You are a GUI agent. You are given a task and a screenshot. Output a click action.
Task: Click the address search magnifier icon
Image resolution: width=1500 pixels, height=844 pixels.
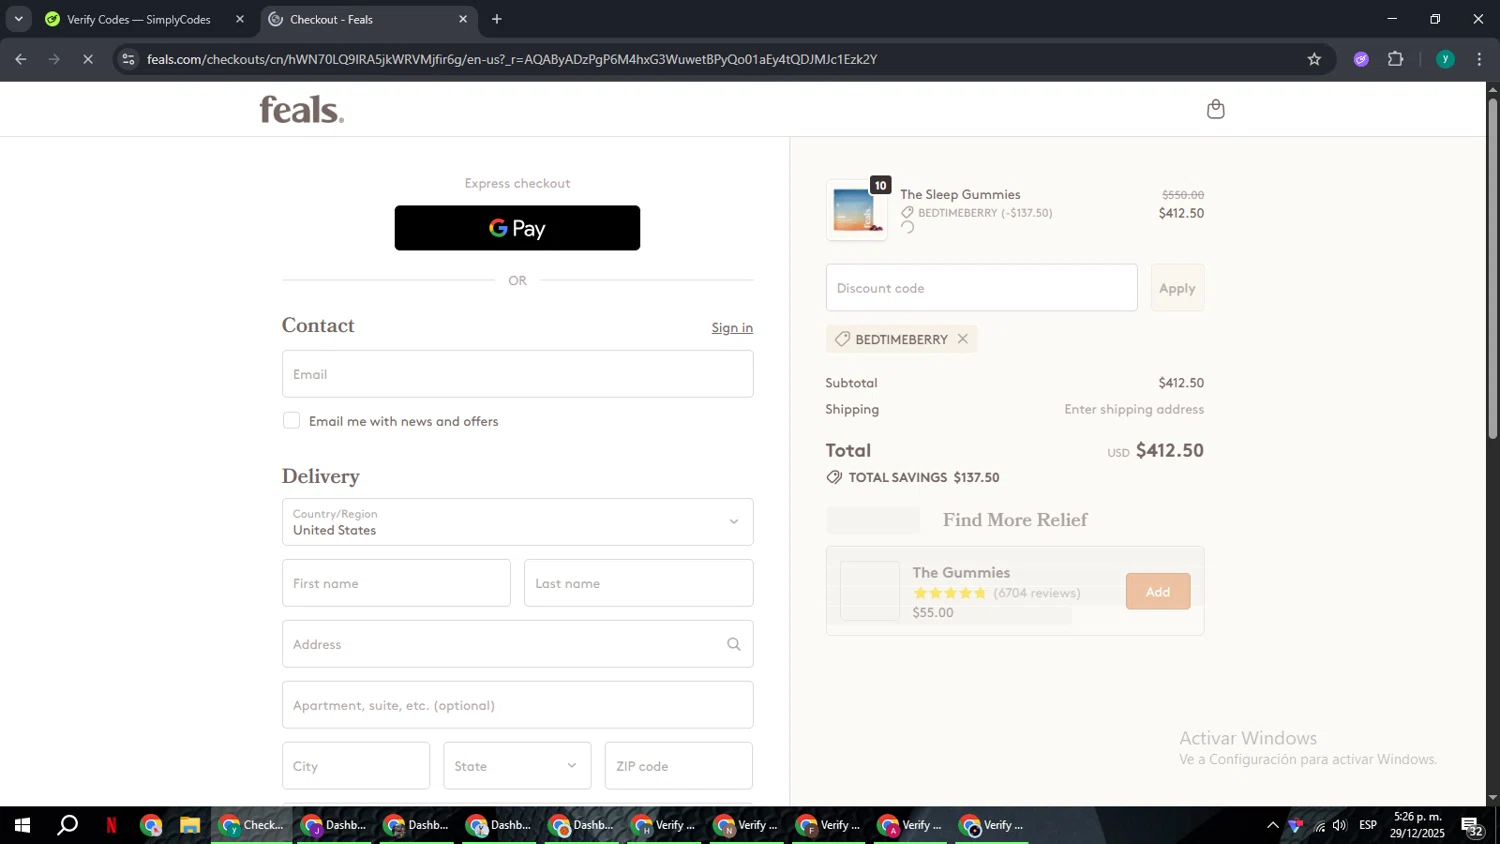(x=734, y=644)
